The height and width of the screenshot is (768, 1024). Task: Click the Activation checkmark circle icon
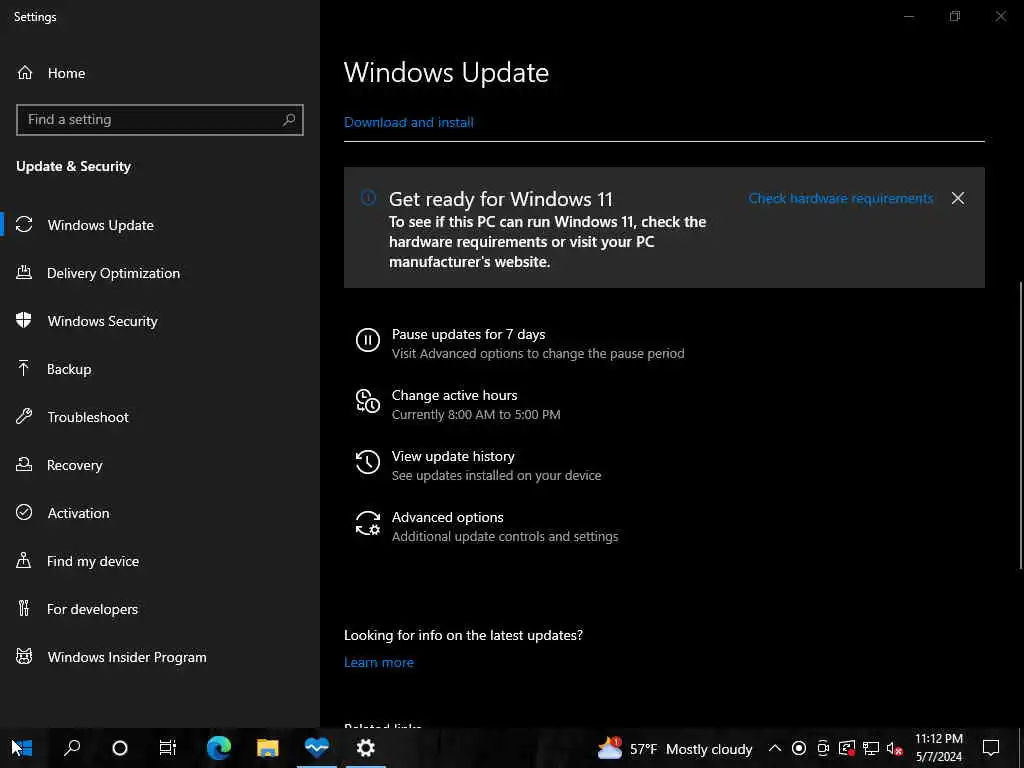click(x=24, y=513)
